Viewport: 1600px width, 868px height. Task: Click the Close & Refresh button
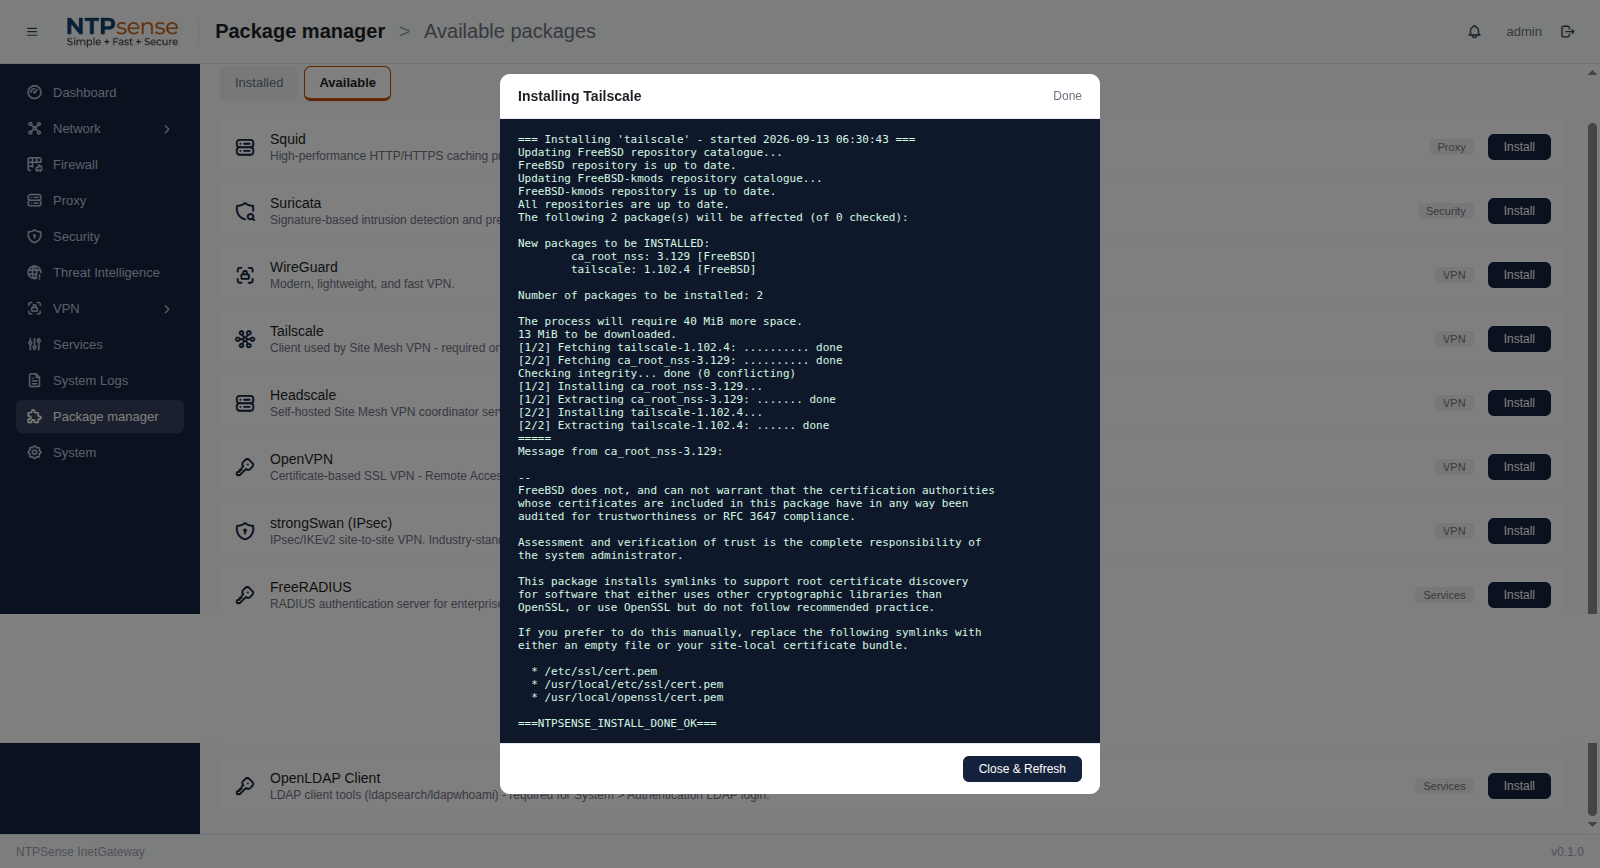[1022, 769]
